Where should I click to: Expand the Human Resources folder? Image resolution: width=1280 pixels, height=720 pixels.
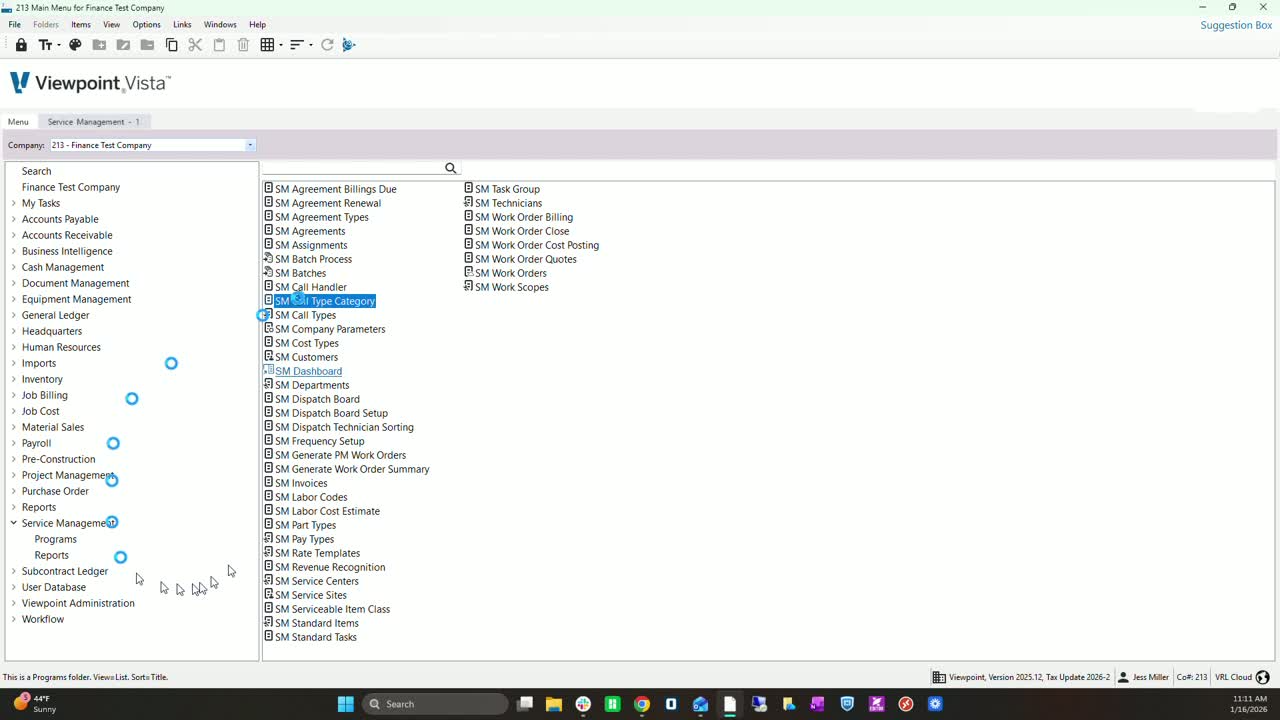click(13, 347)
